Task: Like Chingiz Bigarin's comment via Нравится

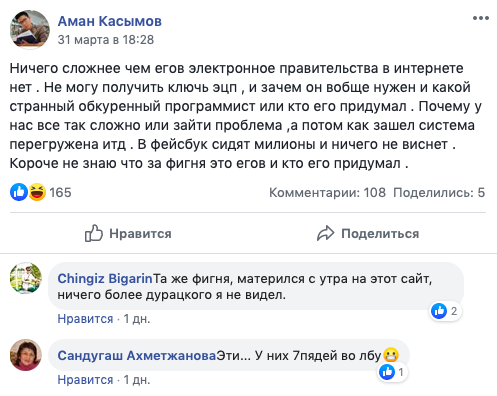Action: tap(85, 319)
